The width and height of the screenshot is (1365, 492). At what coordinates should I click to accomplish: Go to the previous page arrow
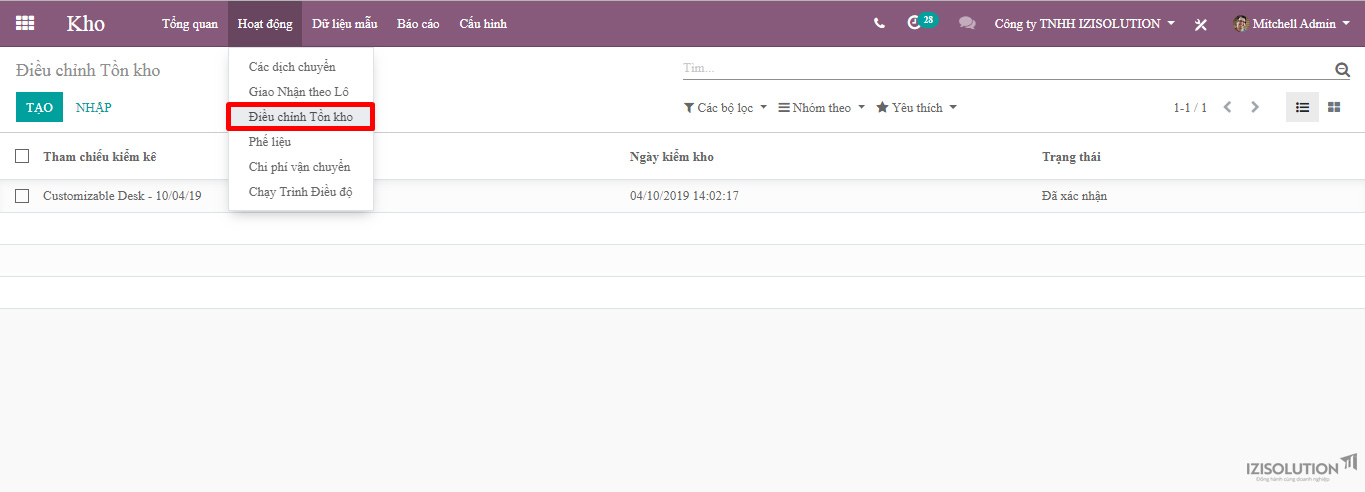1227,107
